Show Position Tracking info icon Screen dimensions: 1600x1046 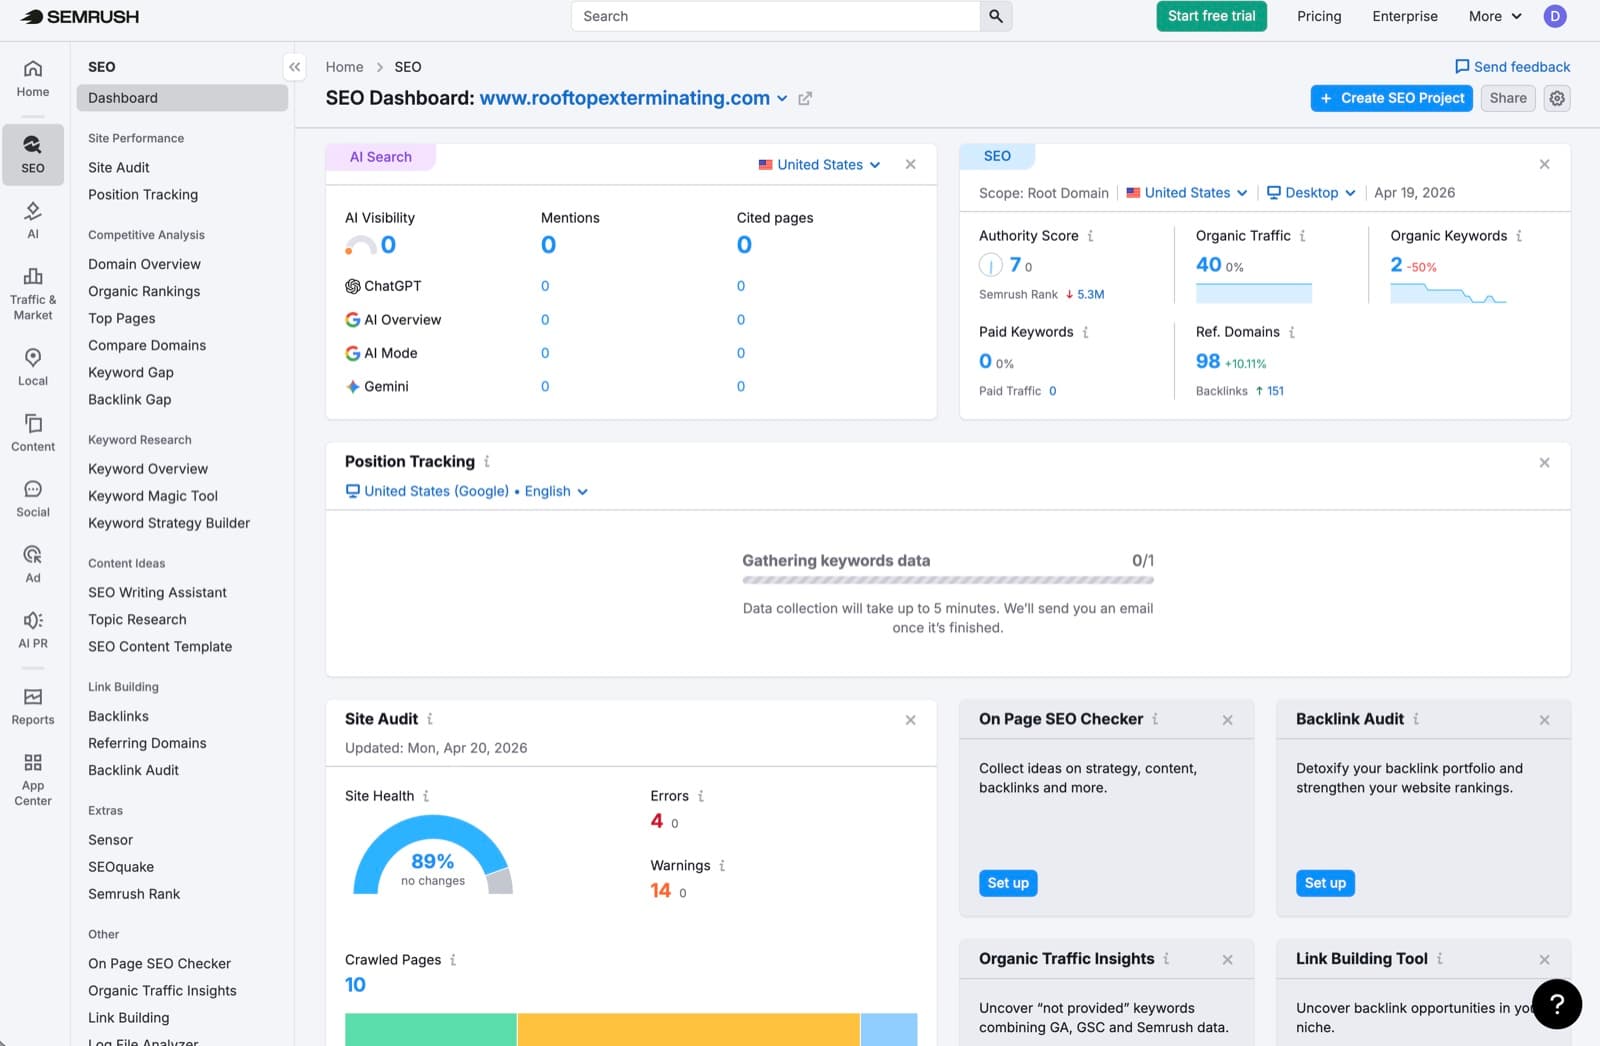[x=487, y=462]
